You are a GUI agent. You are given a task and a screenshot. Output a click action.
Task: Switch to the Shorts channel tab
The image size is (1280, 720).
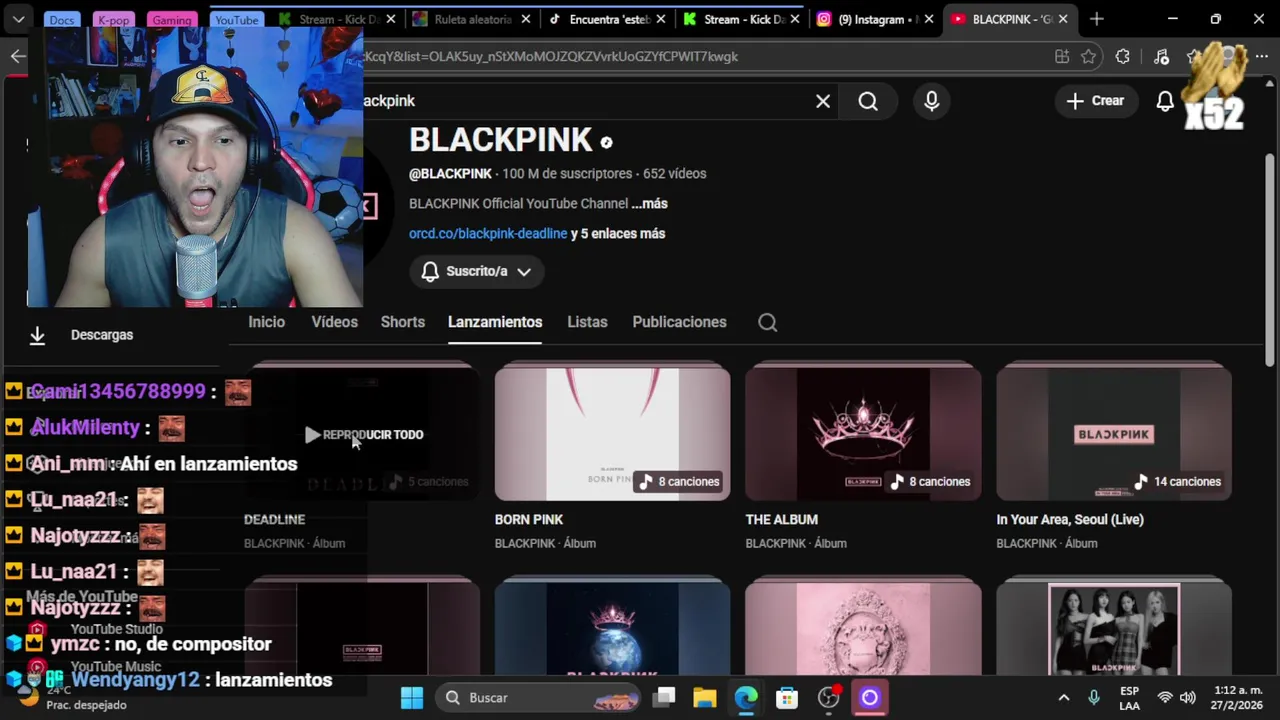tap(403, 322)
